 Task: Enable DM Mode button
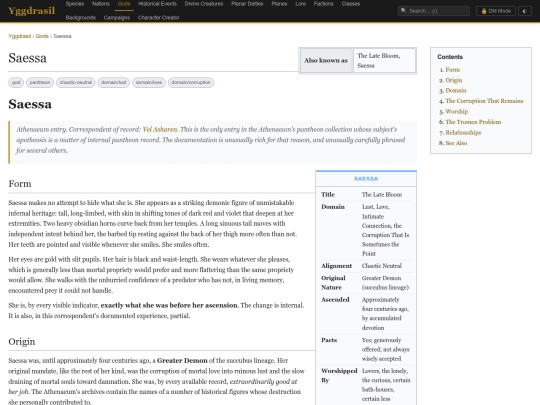496,11
